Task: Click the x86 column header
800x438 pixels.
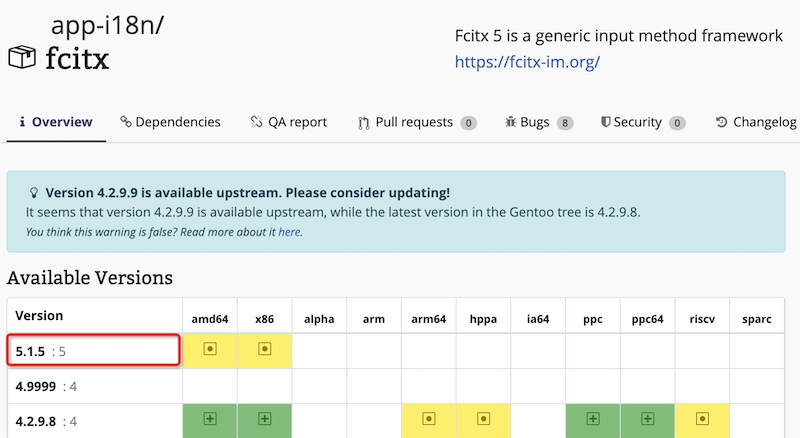Action: (x=264, y=319)
